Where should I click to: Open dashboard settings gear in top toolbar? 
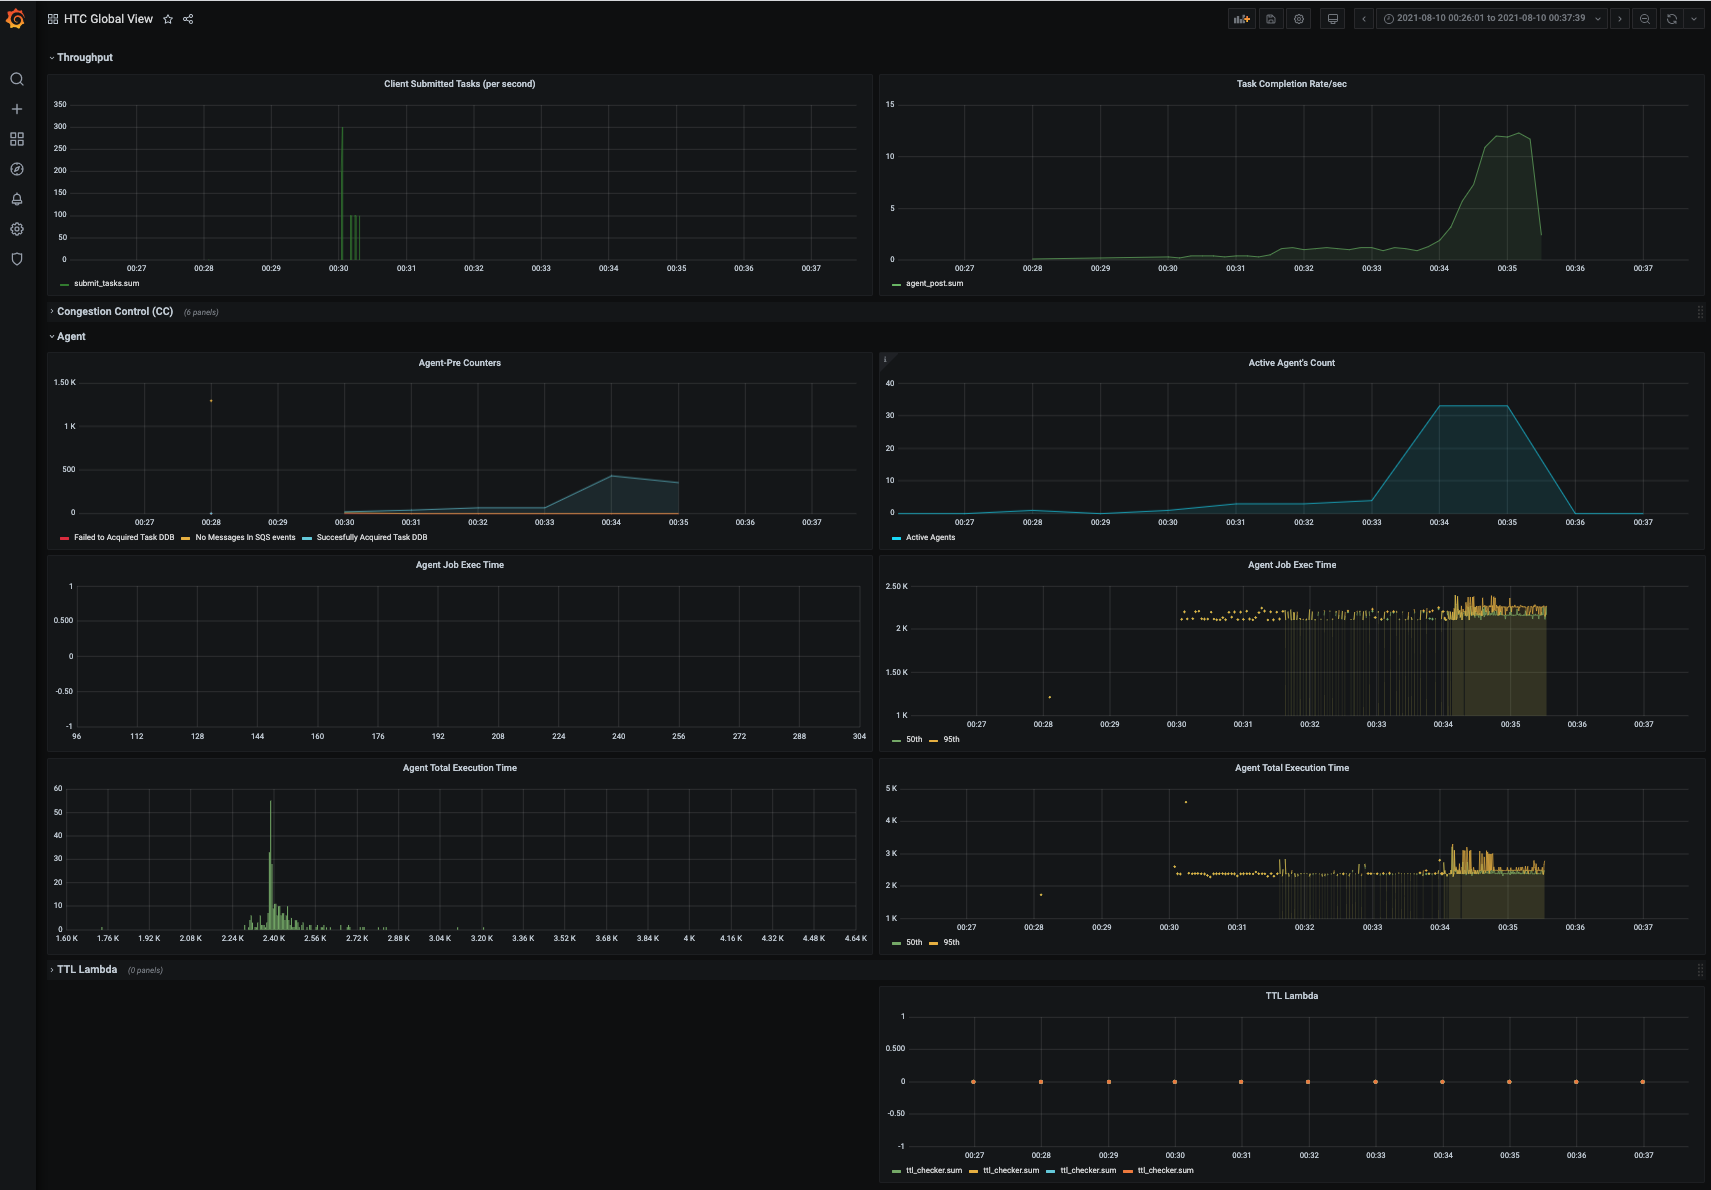click(1299, 19)
